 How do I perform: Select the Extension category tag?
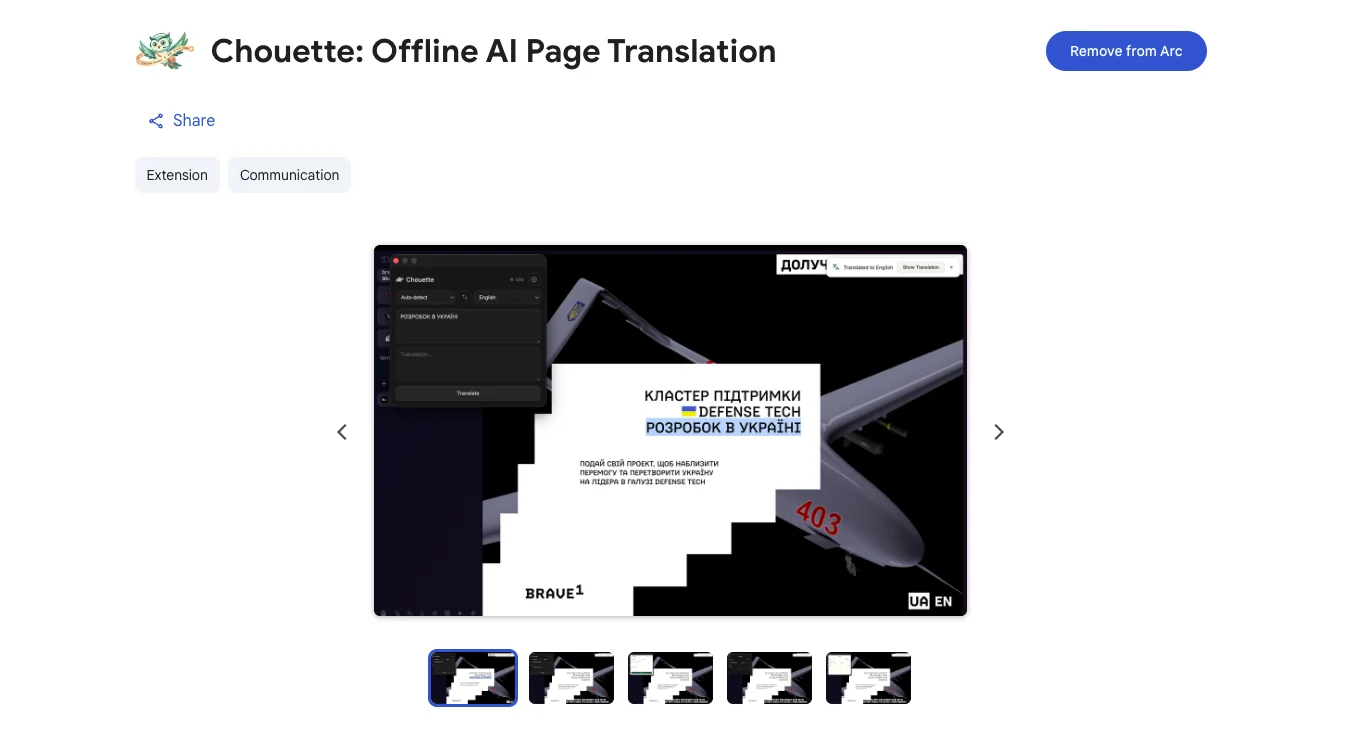click(x=177, y=175)
